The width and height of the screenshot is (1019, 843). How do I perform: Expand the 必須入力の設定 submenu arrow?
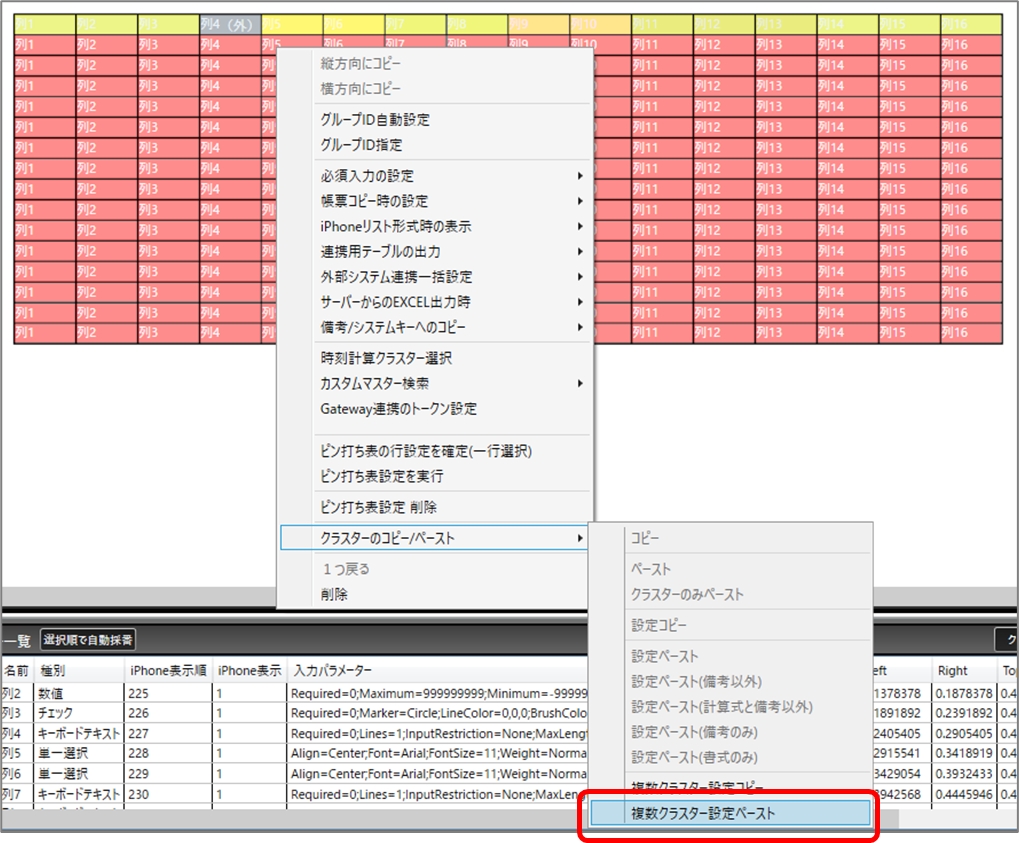[580, 176]
